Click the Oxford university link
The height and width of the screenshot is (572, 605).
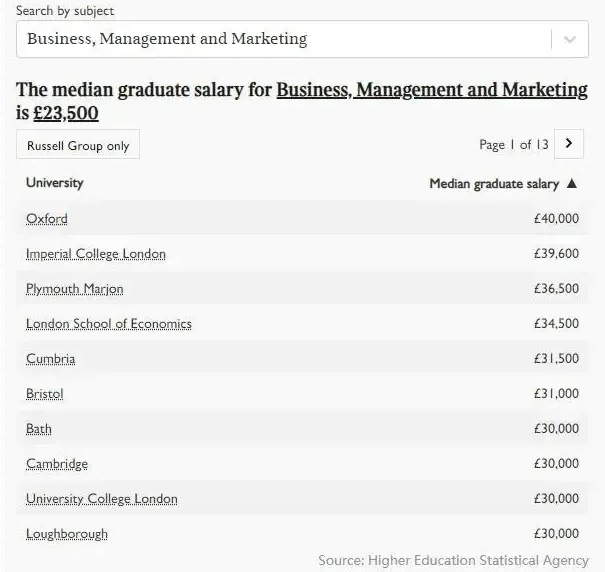tap(47, 218)
